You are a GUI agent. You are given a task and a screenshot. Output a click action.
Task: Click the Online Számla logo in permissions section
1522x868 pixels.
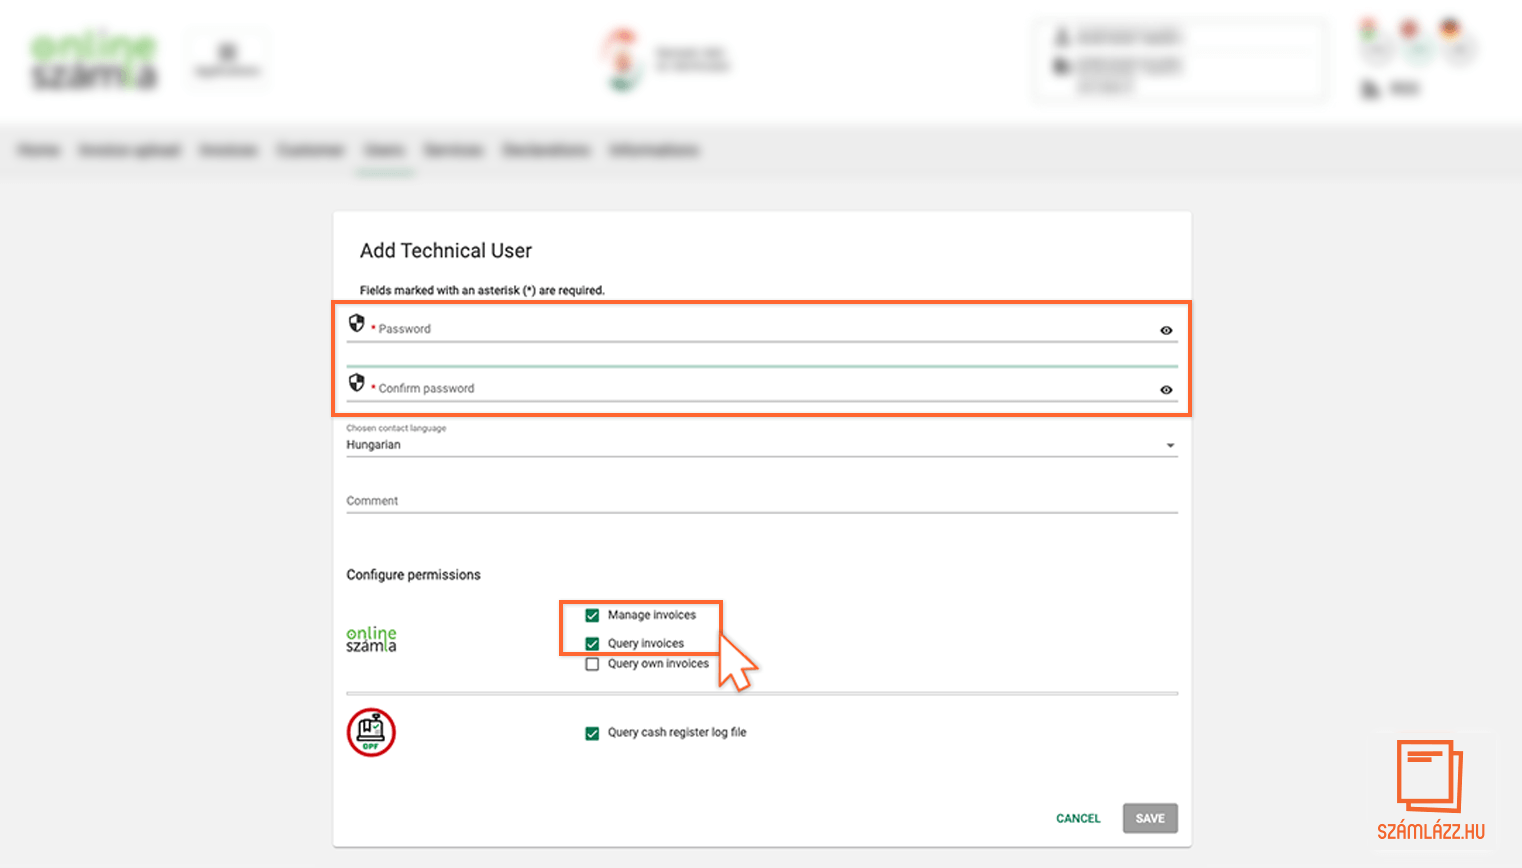pos(371,639)
